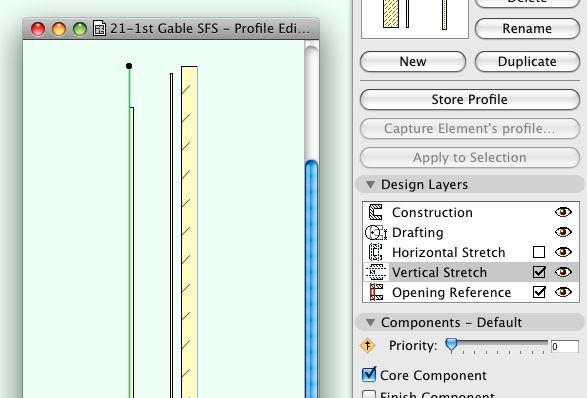Uncheck Core Component checkbox

click(x=369, y=375)
